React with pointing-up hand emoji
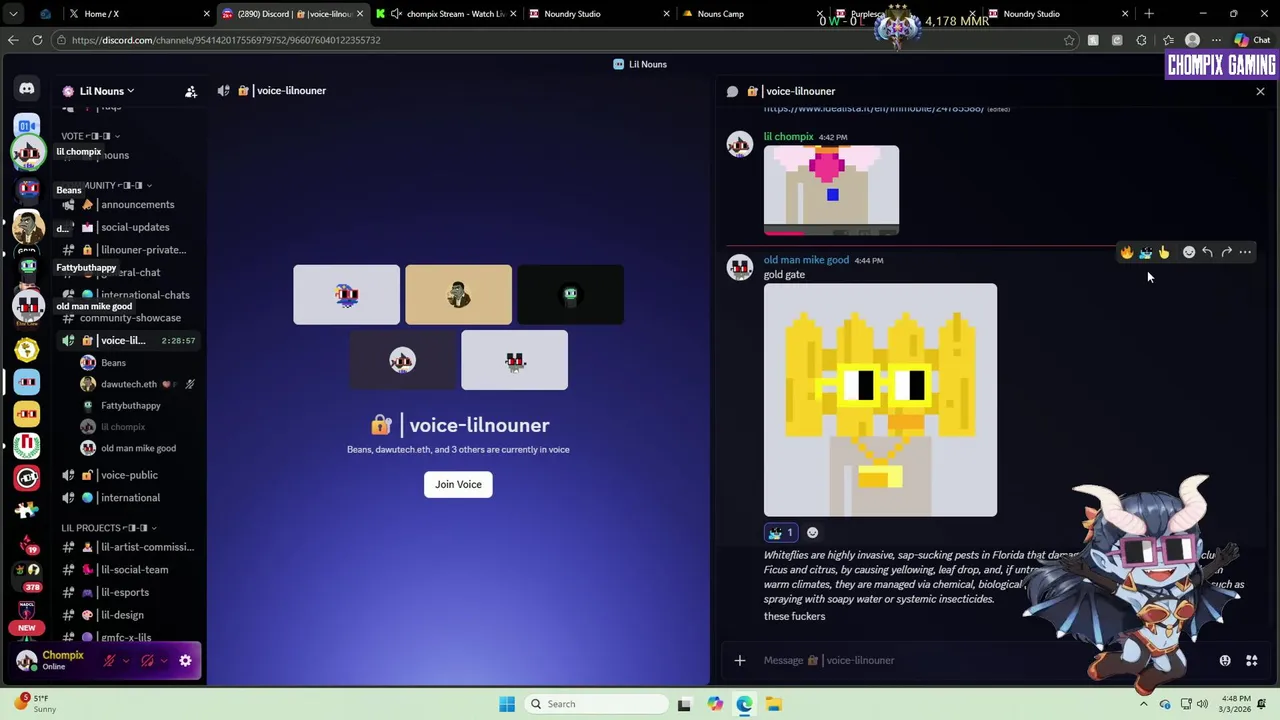 point(1164,253)
